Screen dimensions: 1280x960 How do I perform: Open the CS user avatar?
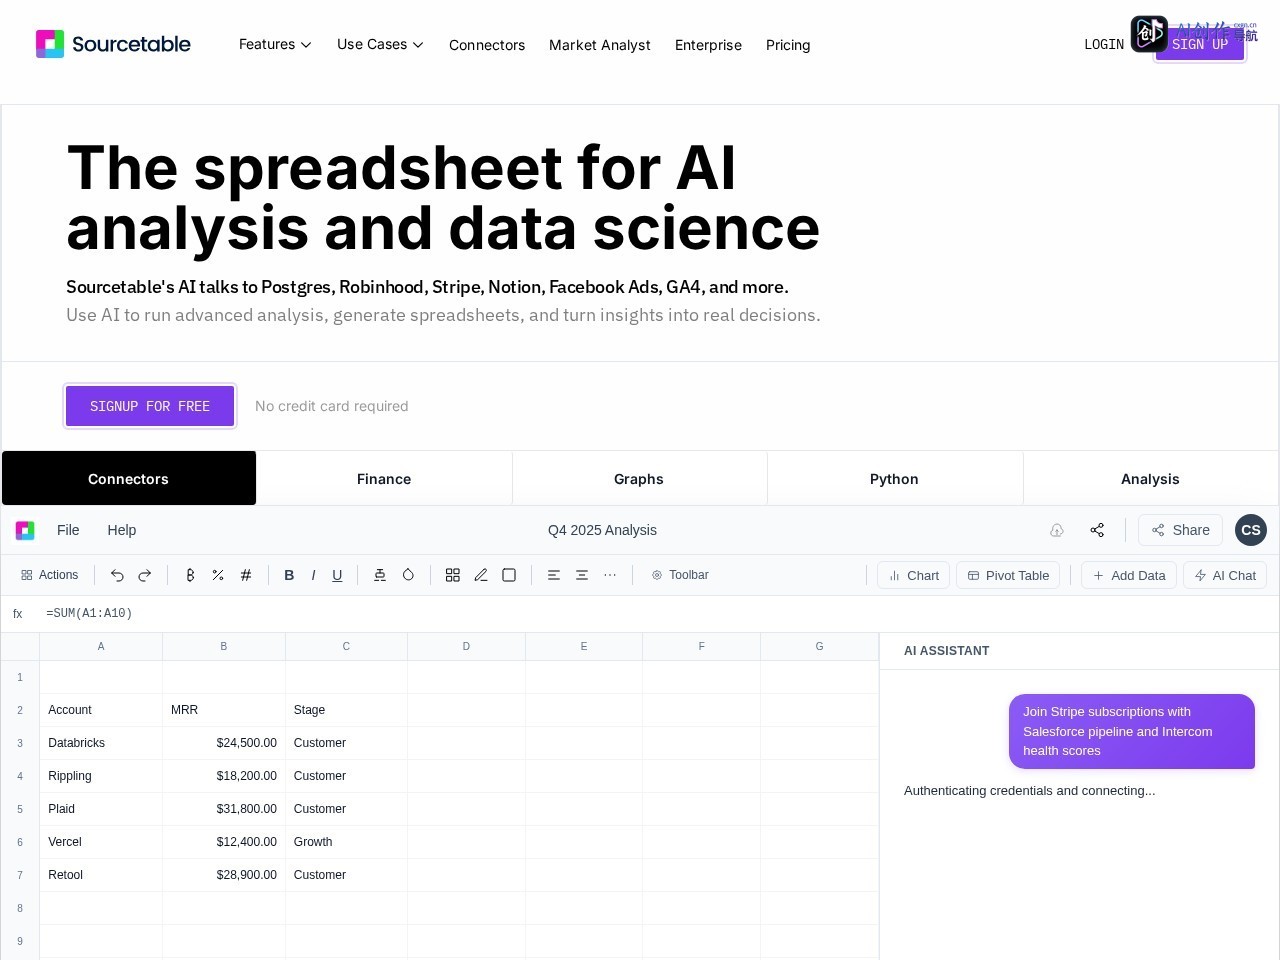coord(1251,530)
